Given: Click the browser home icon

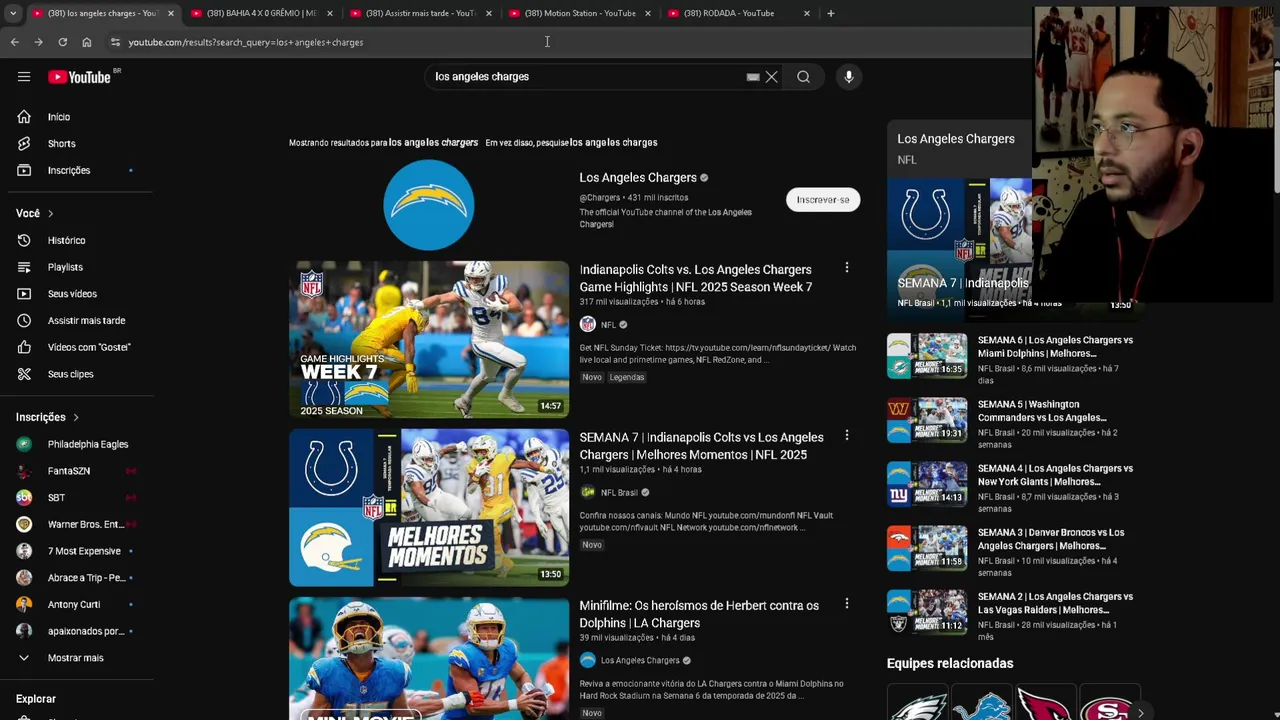Looking at the screenshot, I should pos(87,42).
